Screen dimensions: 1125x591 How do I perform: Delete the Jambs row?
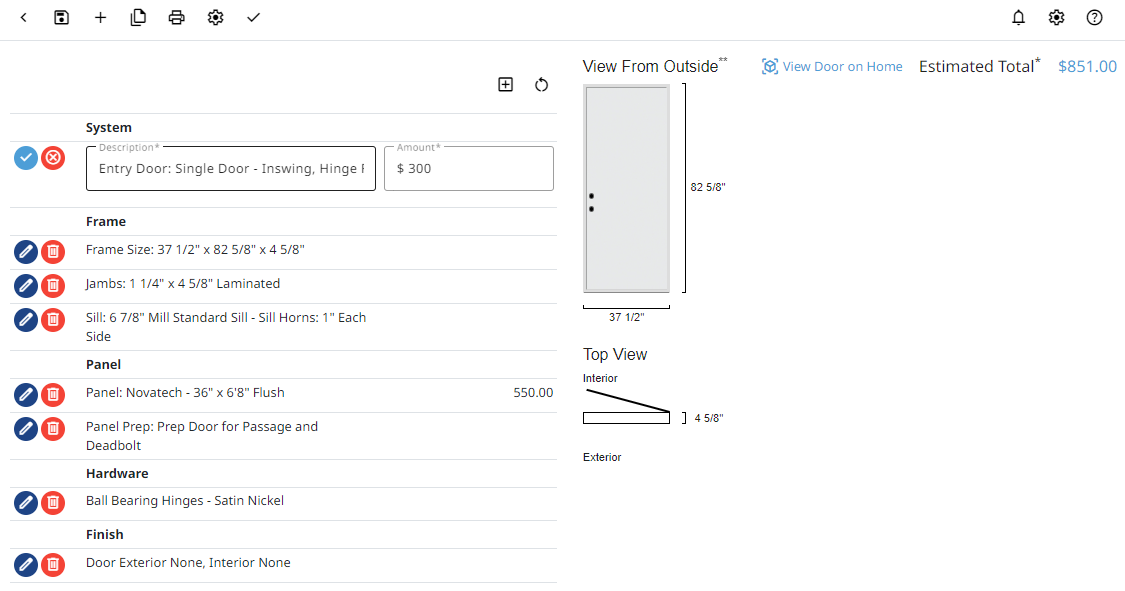[x=53, y=285]
